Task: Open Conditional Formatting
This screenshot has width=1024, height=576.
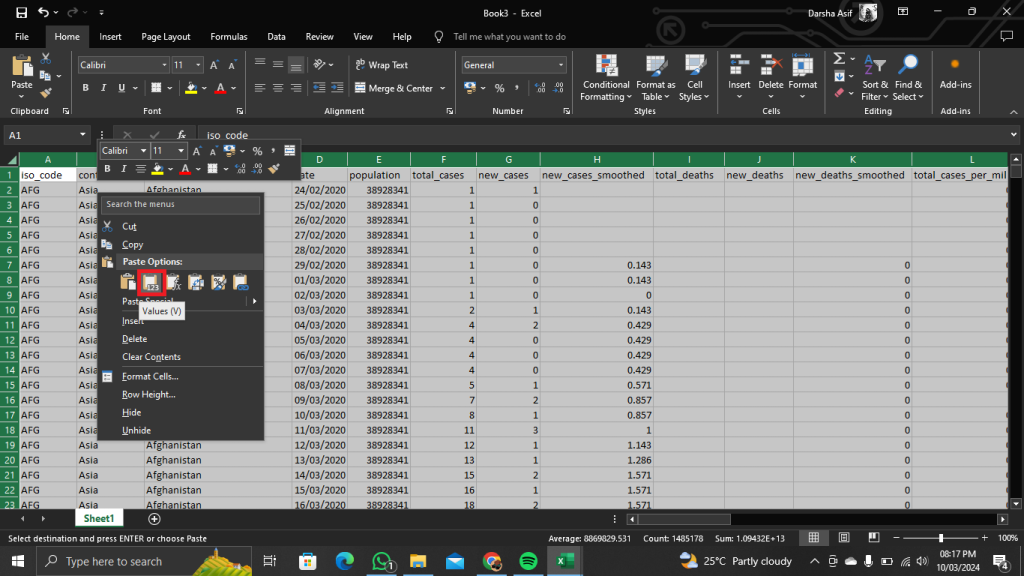Action: pos(605,78)
